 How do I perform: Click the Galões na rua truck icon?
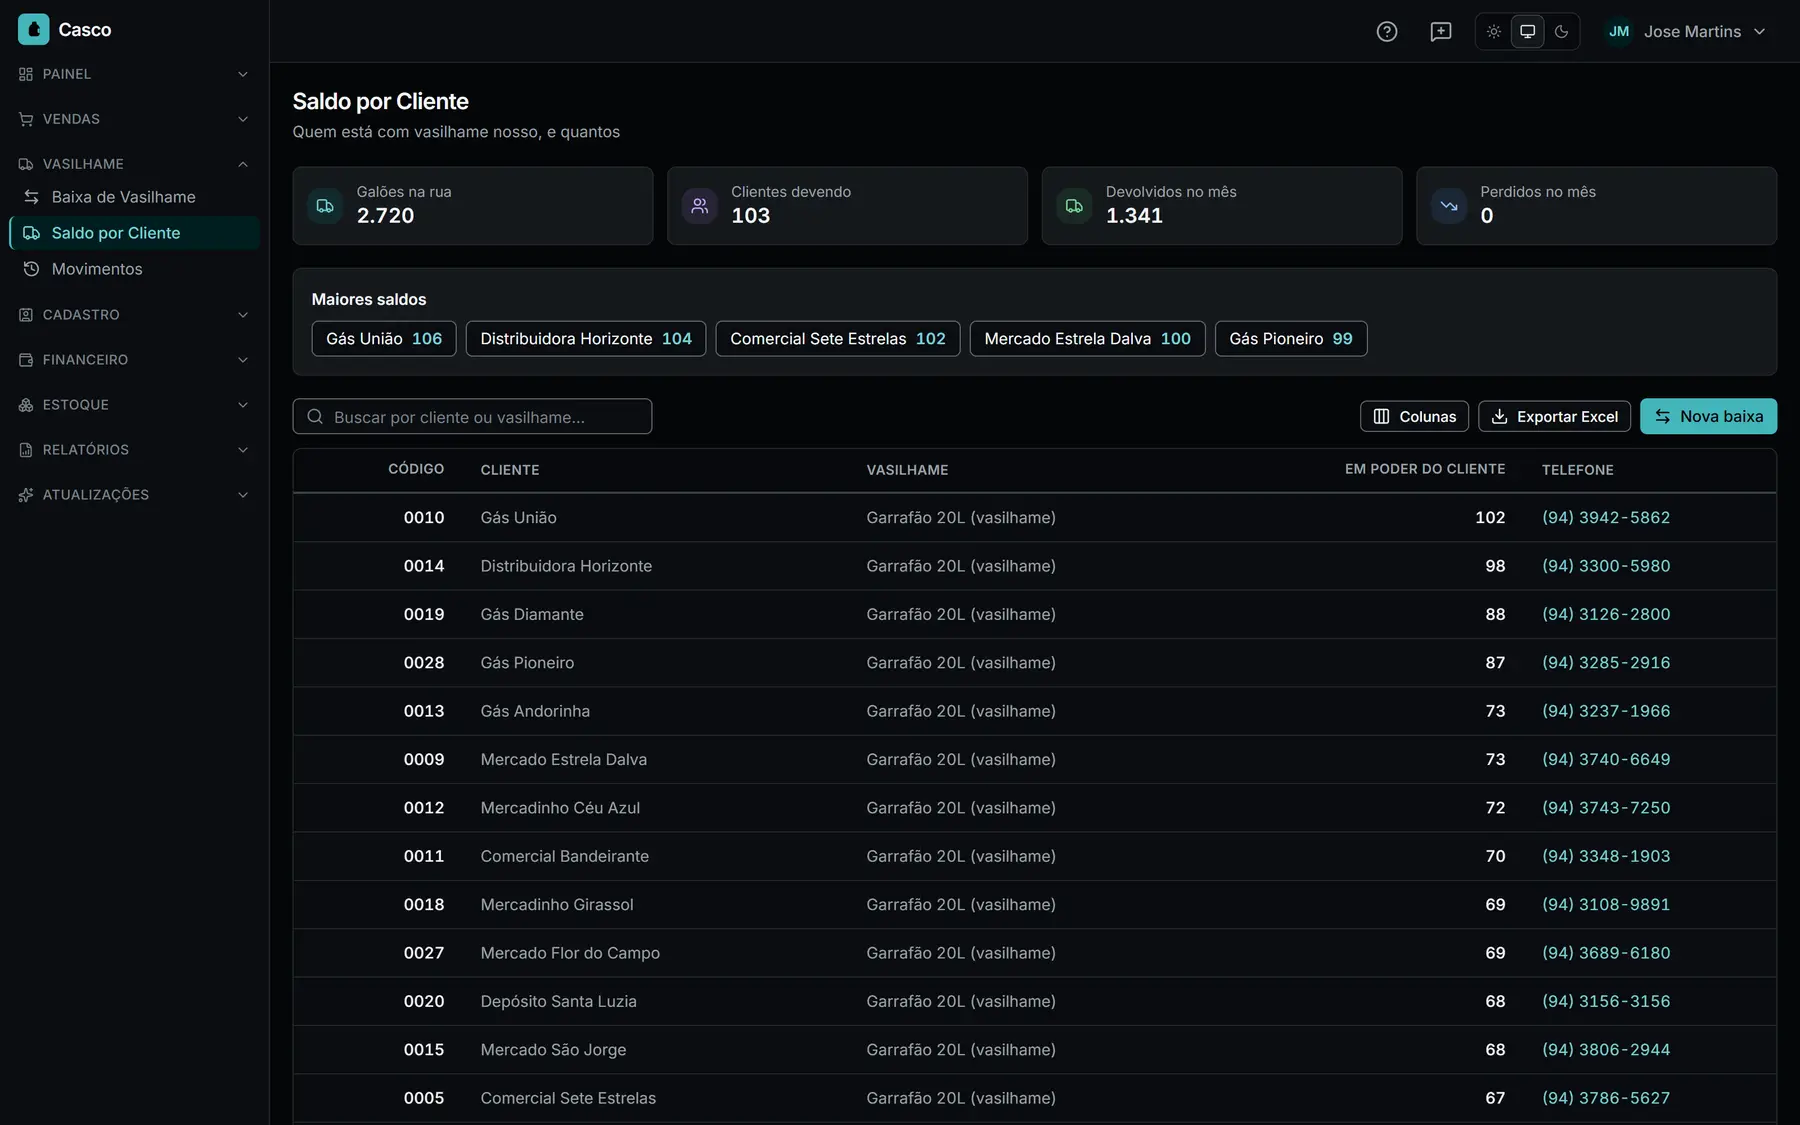[325, 206]
